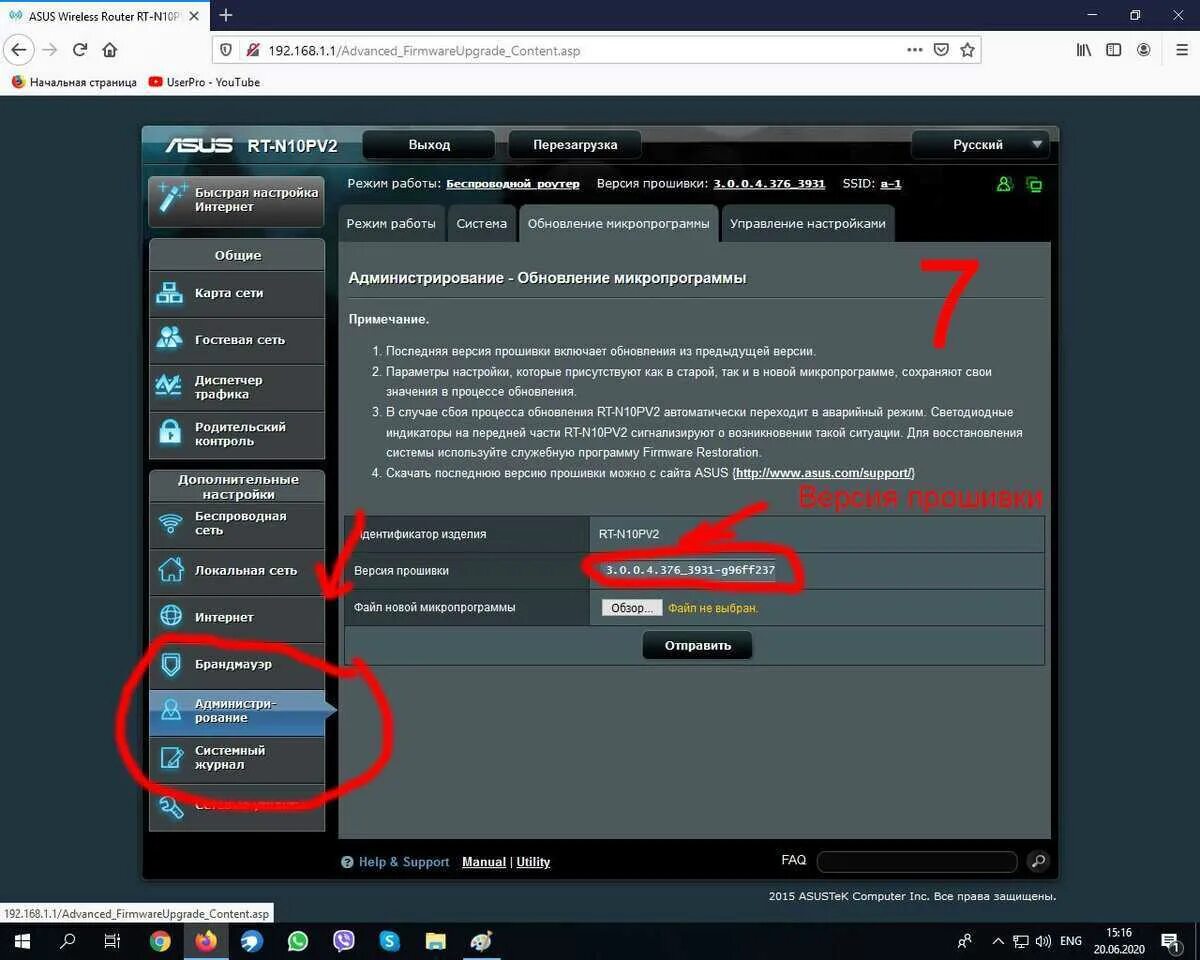
Task: Click the FAQ search input field
Action: pos(917,862)
